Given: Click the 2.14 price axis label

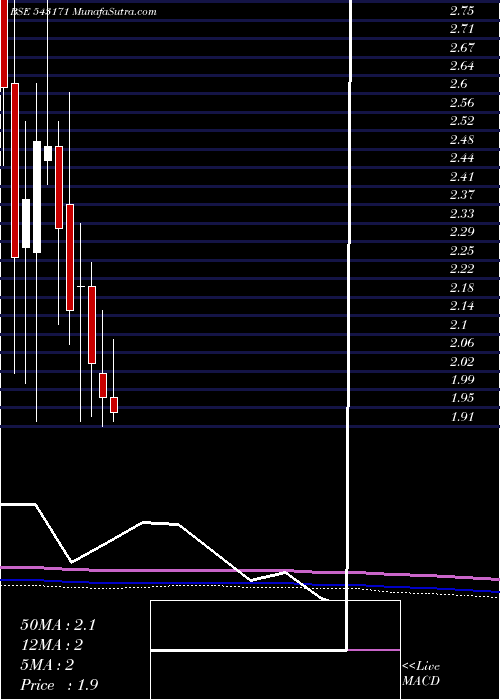Looking at the screenshot, I should (462, 307).
